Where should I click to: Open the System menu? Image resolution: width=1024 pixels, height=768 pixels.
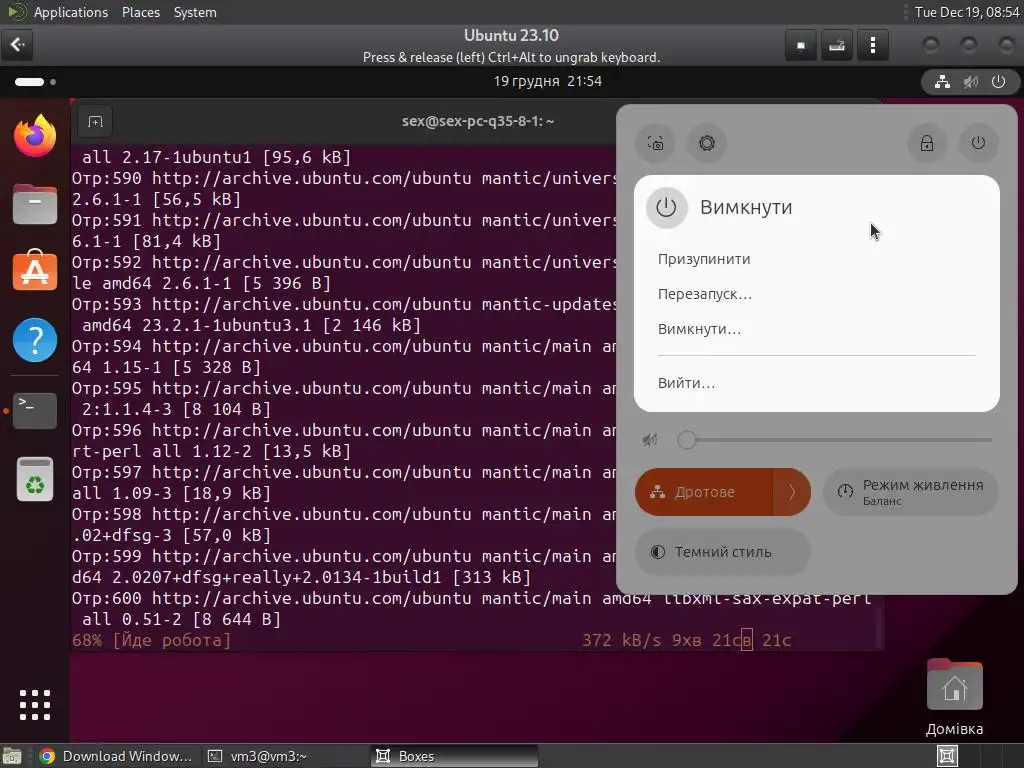point(195,12)
